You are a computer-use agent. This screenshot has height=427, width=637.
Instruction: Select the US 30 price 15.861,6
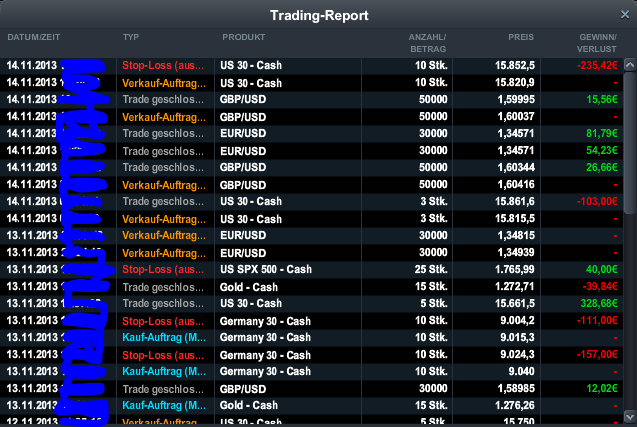tap(515, 202)
